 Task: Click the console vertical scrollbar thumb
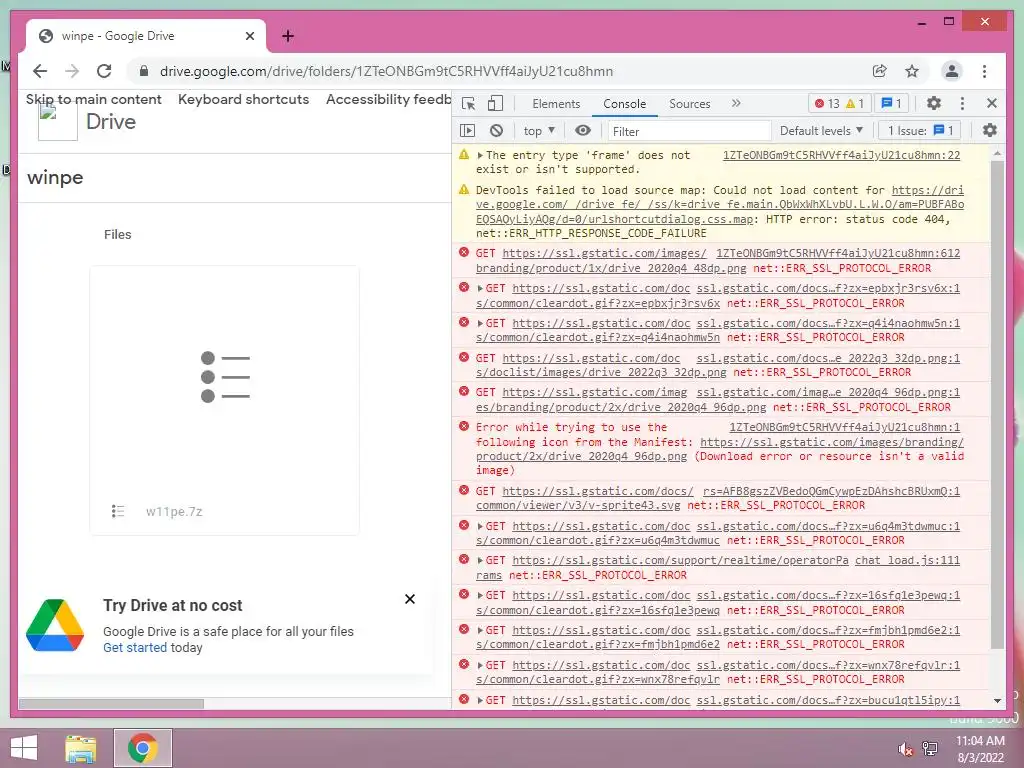coord(997,405)
